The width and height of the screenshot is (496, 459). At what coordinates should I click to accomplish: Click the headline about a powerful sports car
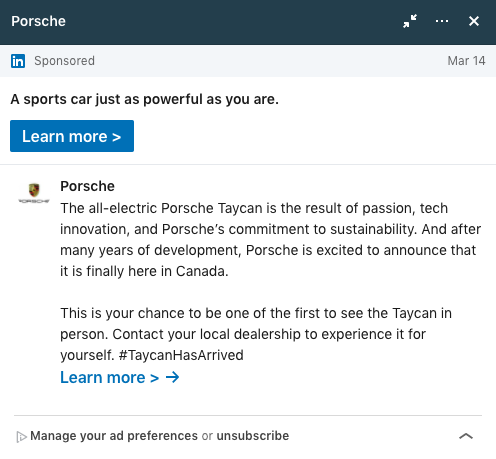145,99
